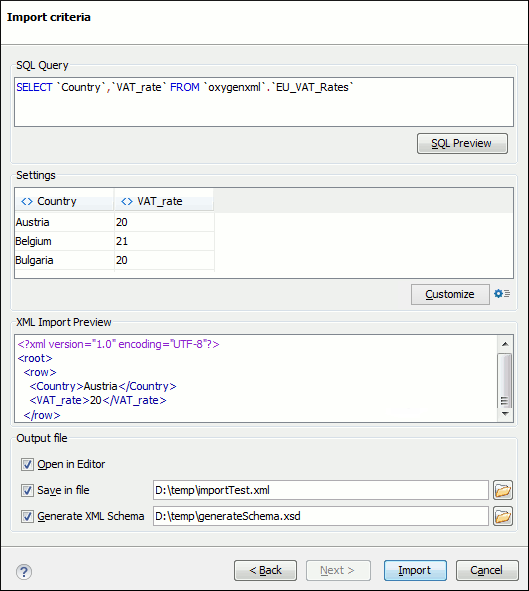Image resolution: width=529 pixels, height=591 pixels.
Task: Click the Country column element icon
Action: coord(27,201)
